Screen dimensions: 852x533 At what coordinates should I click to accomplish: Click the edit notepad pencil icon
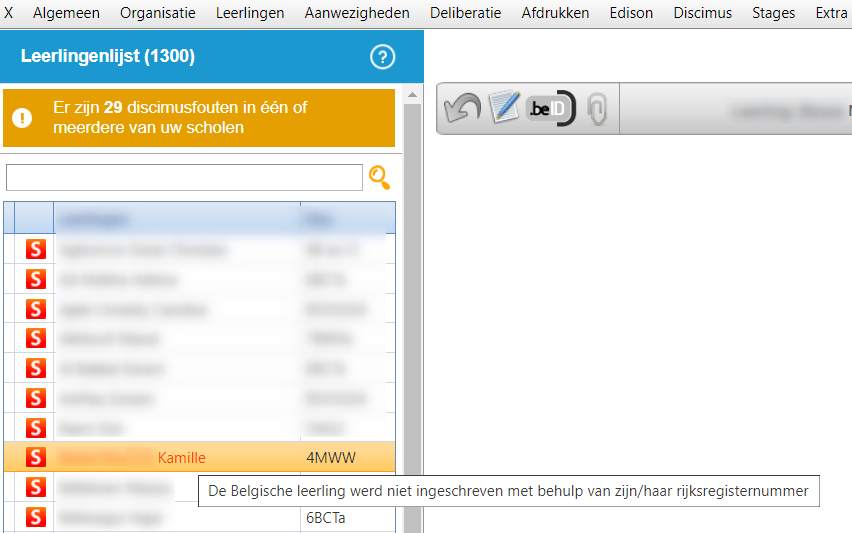(505, 108)
